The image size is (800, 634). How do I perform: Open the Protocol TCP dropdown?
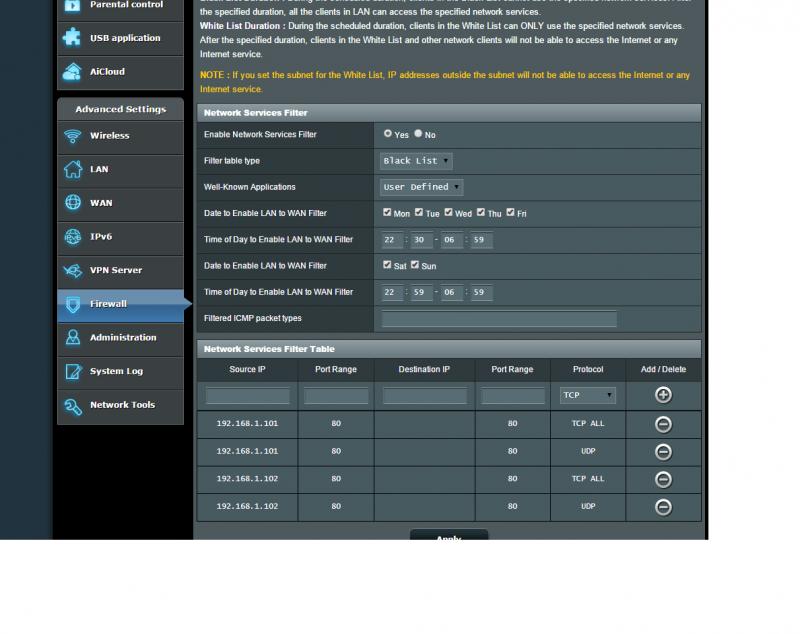tap(588, 395)
